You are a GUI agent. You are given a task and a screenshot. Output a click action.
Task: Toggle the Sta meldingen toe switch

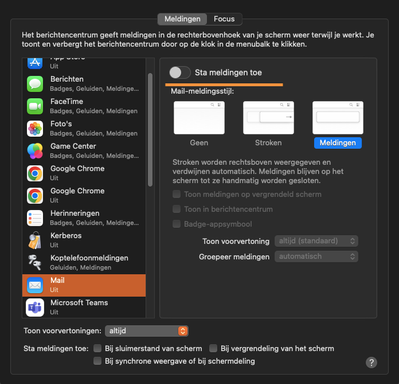pos(180,72)
